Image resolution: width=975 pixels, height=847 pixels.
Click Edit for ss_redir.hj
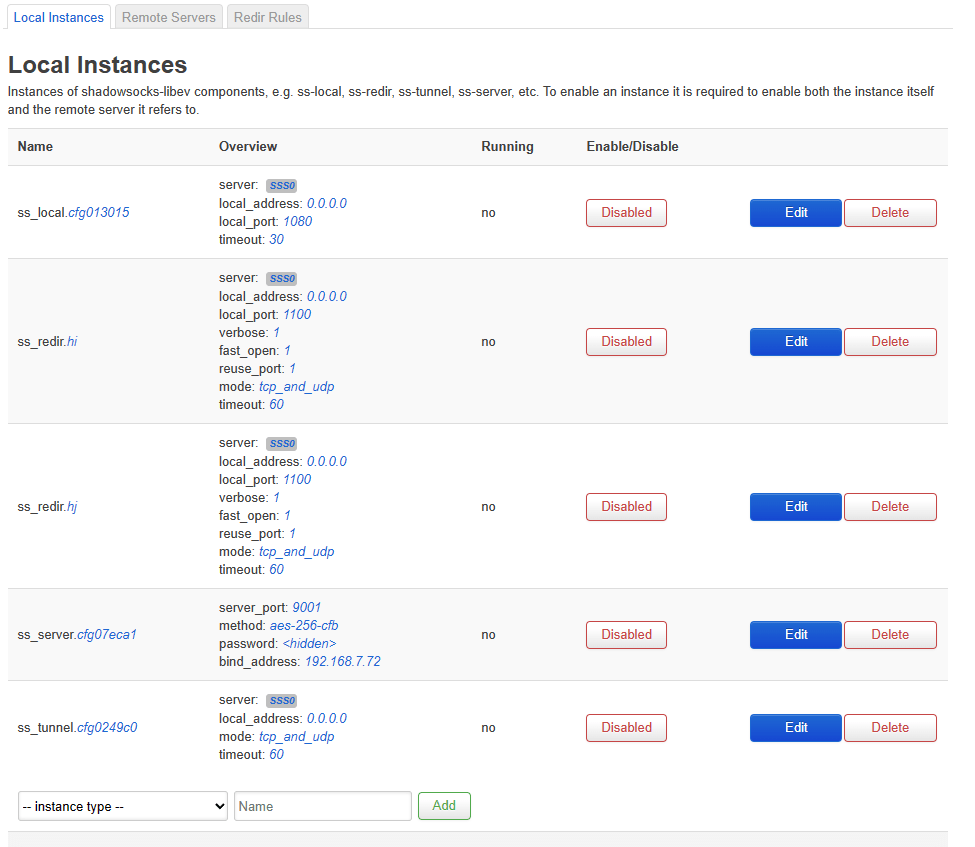(x=795, y=507)
